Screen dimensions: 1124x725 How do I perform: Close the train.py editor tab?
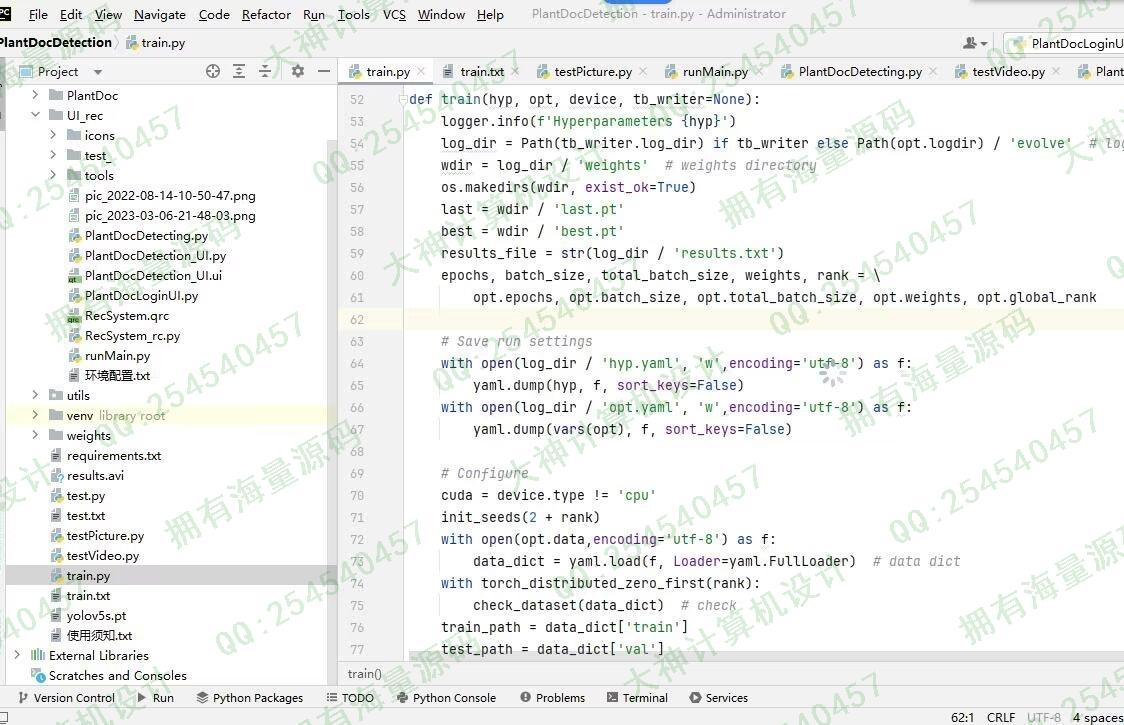pyautogui.click(x=422, y=71)
